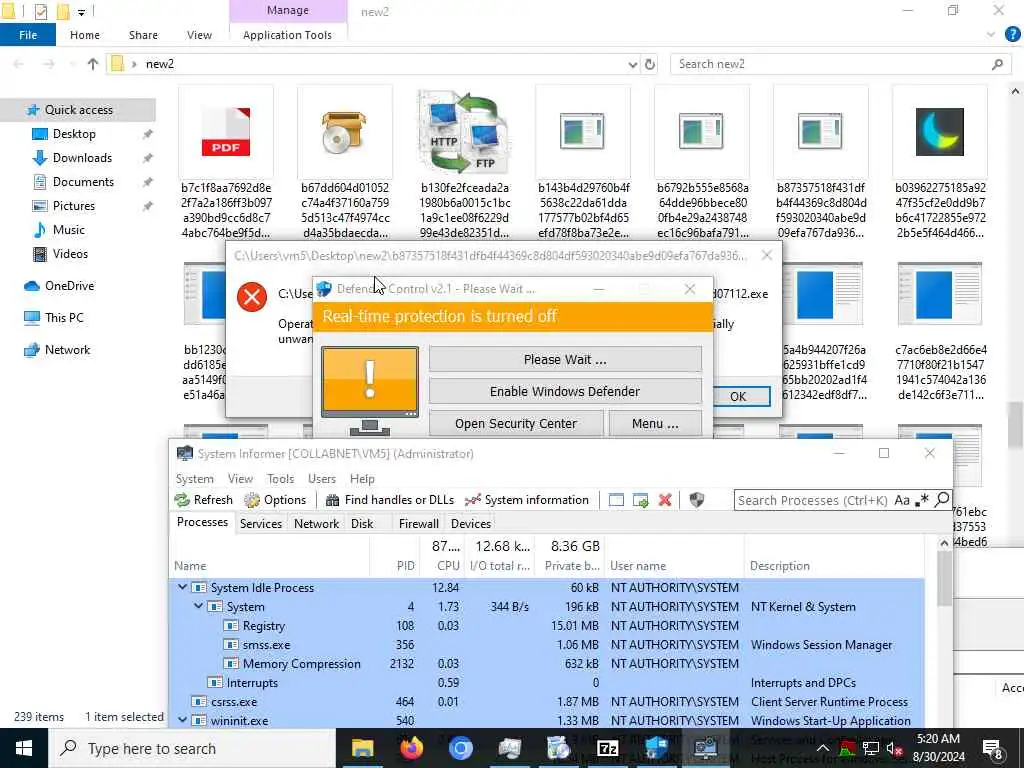Image resolution: width=1024 pixels, height=768 pixels.
Task: Click Search Processes input field
Action: click(812, 500)
